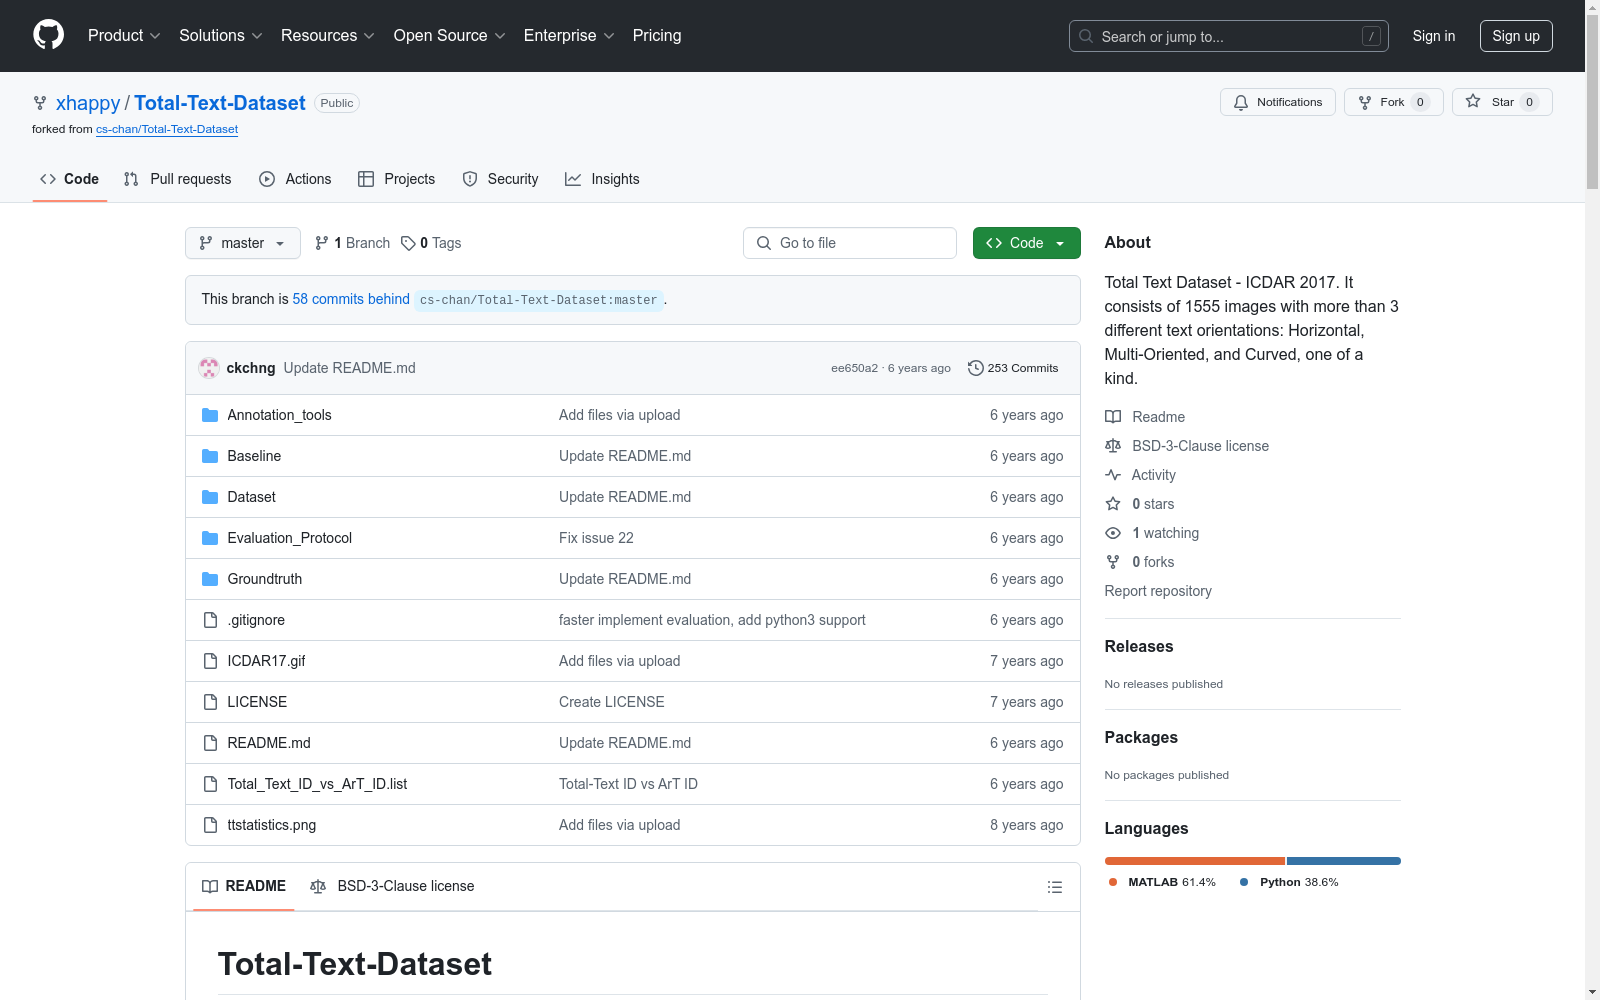The image size is (1600, 1000).
Task: Switch to the Code tab
Action: 70,179
